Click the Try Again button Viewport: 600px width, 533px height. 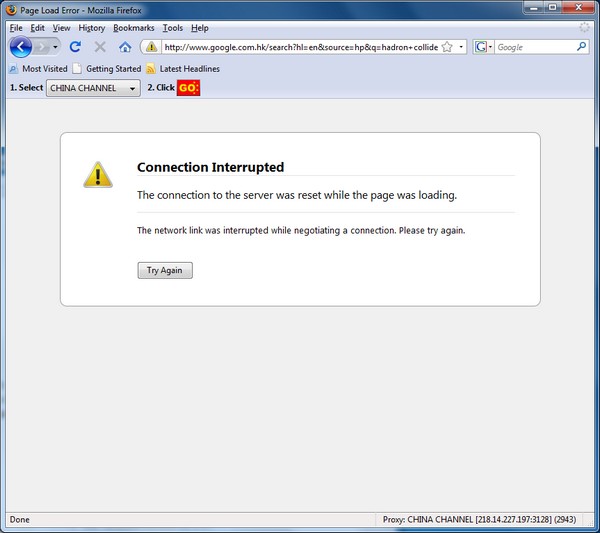tap(165, 270)
